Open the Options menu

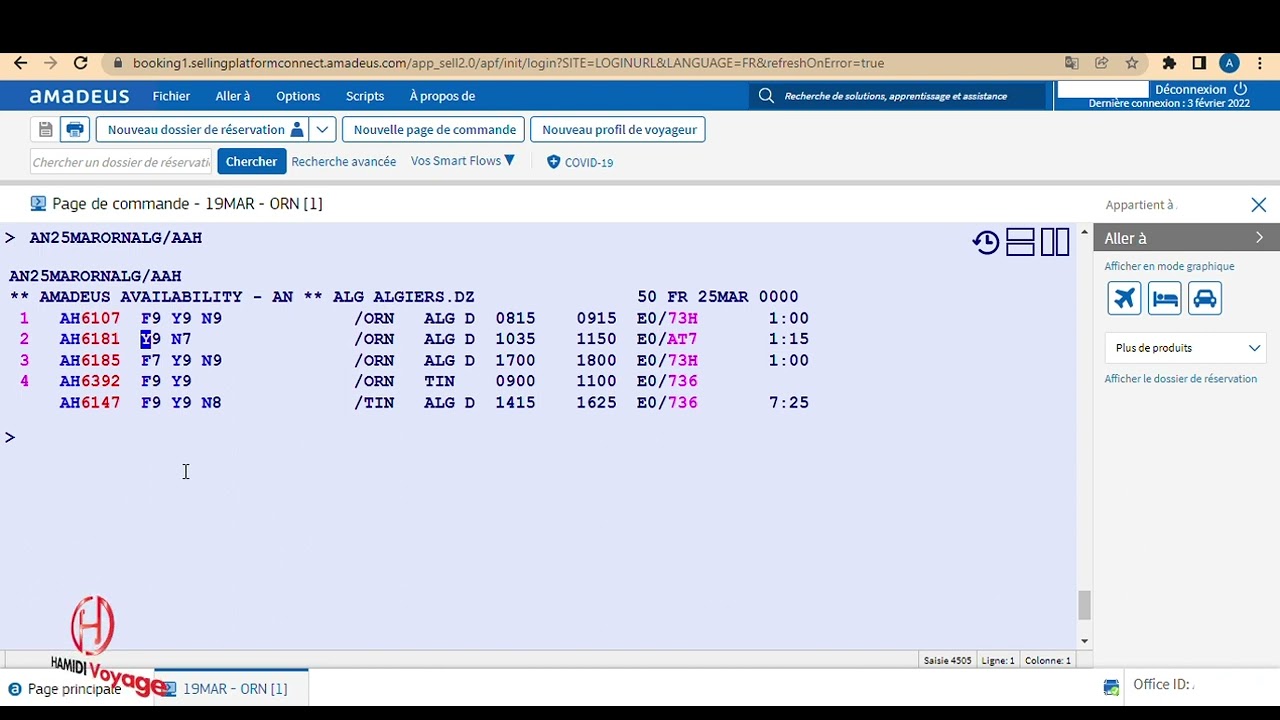pyautogui.click(x=298, y=96)
